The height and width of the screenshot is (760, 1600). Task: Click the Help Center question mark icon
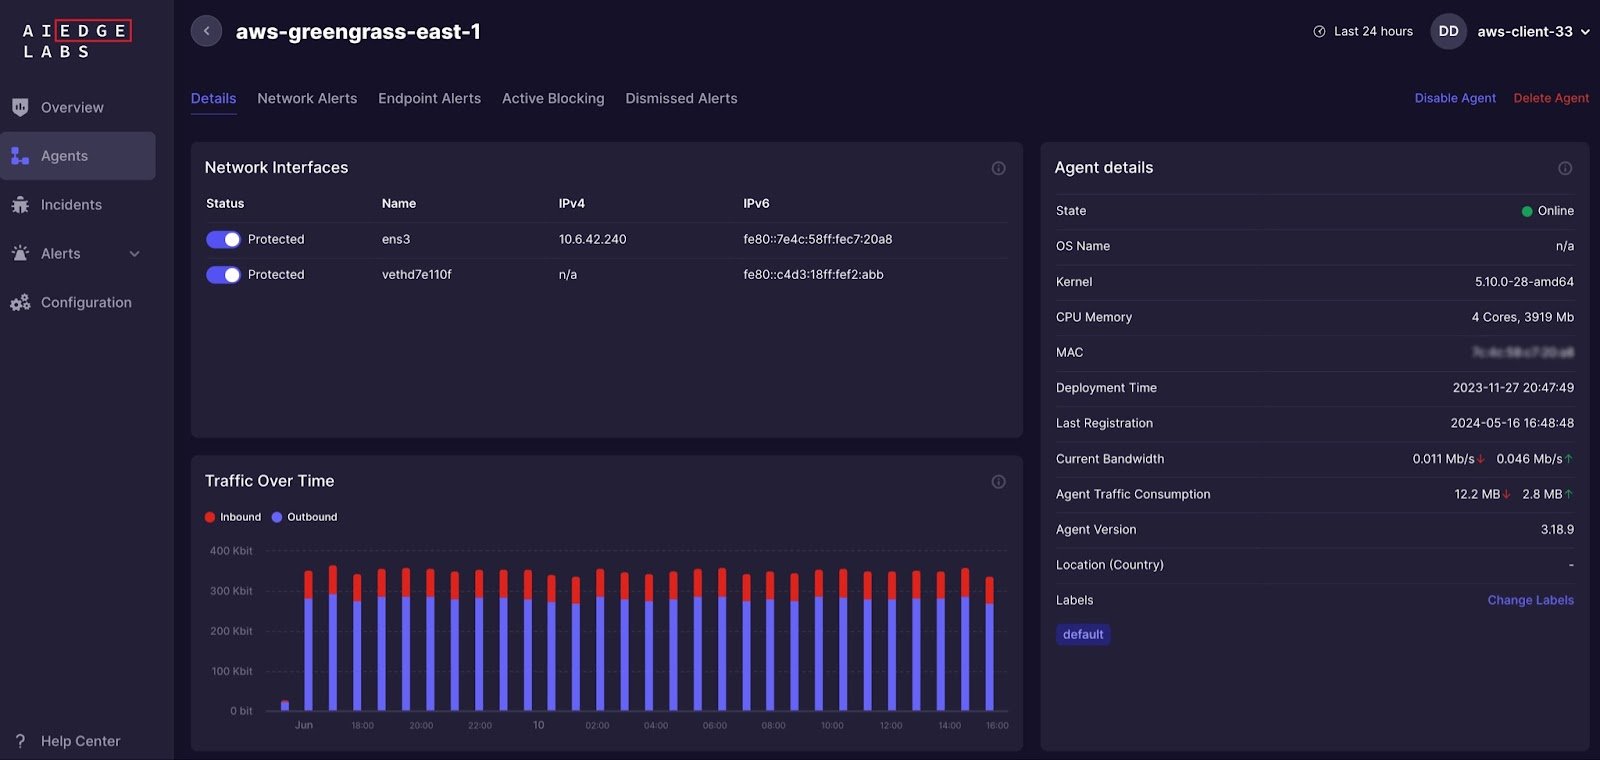pyautogui.click(x=20, y=741)
